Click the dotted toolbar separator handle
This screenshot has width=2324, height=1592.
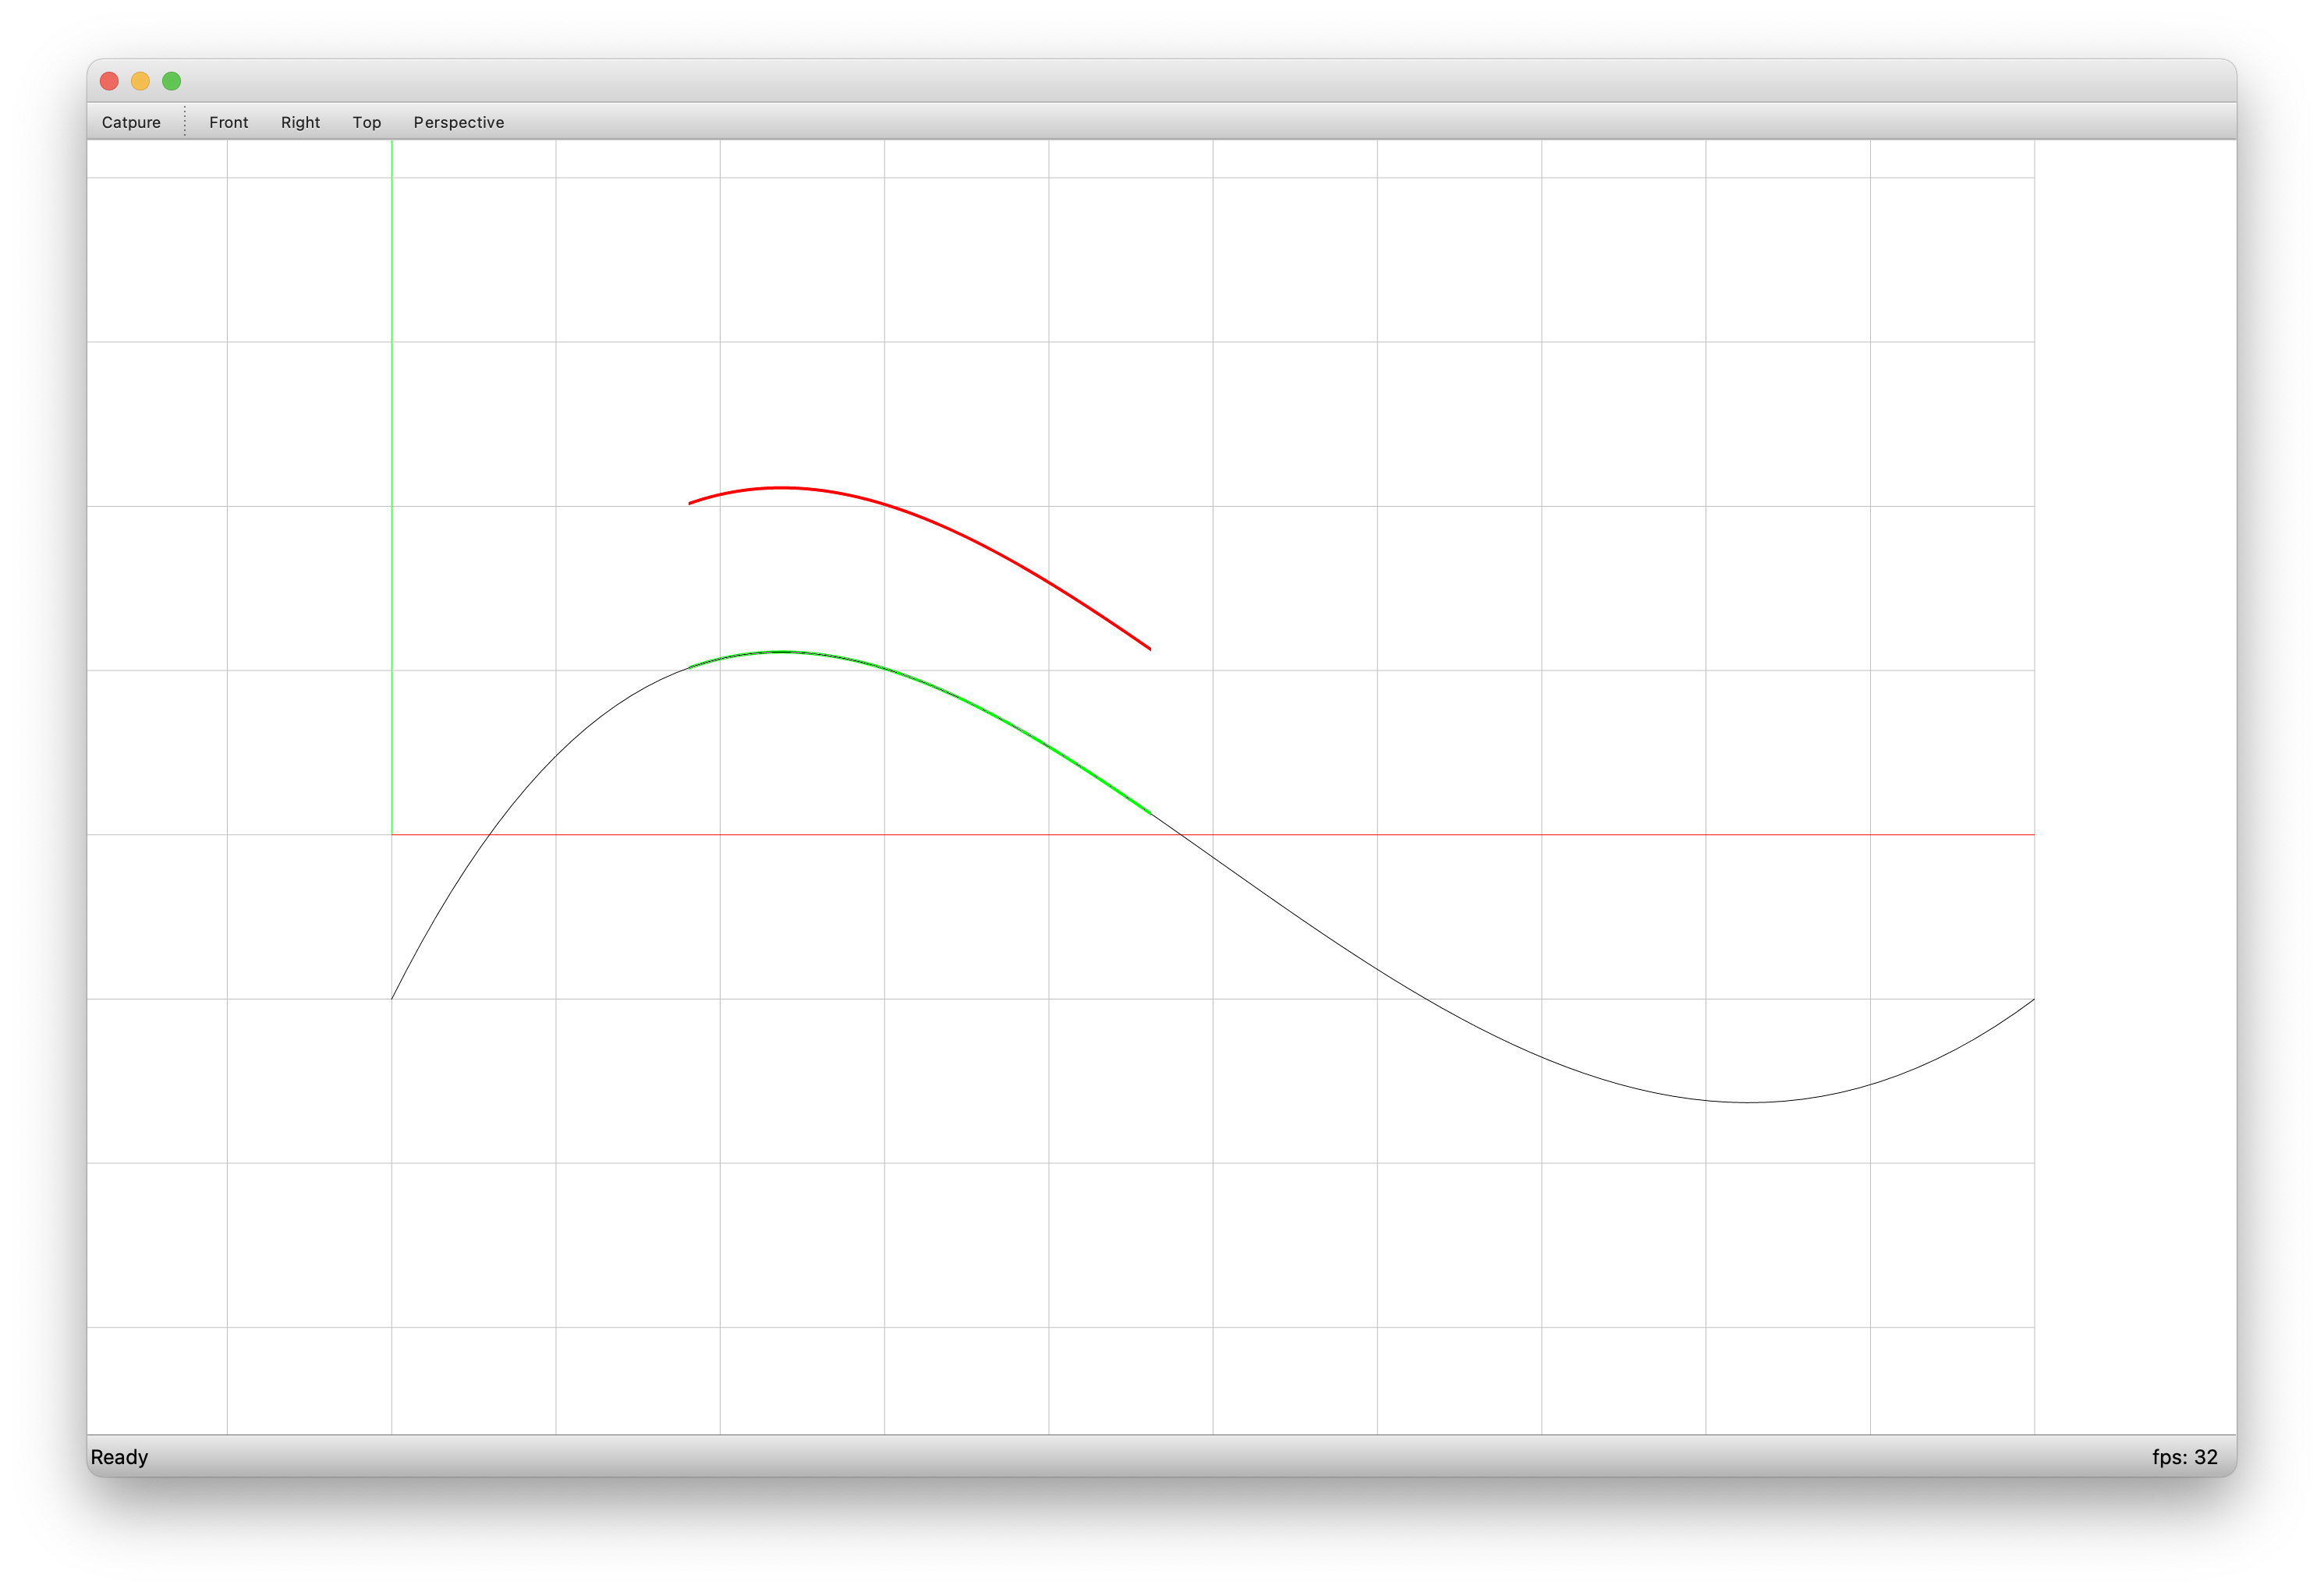click(185, 121)
